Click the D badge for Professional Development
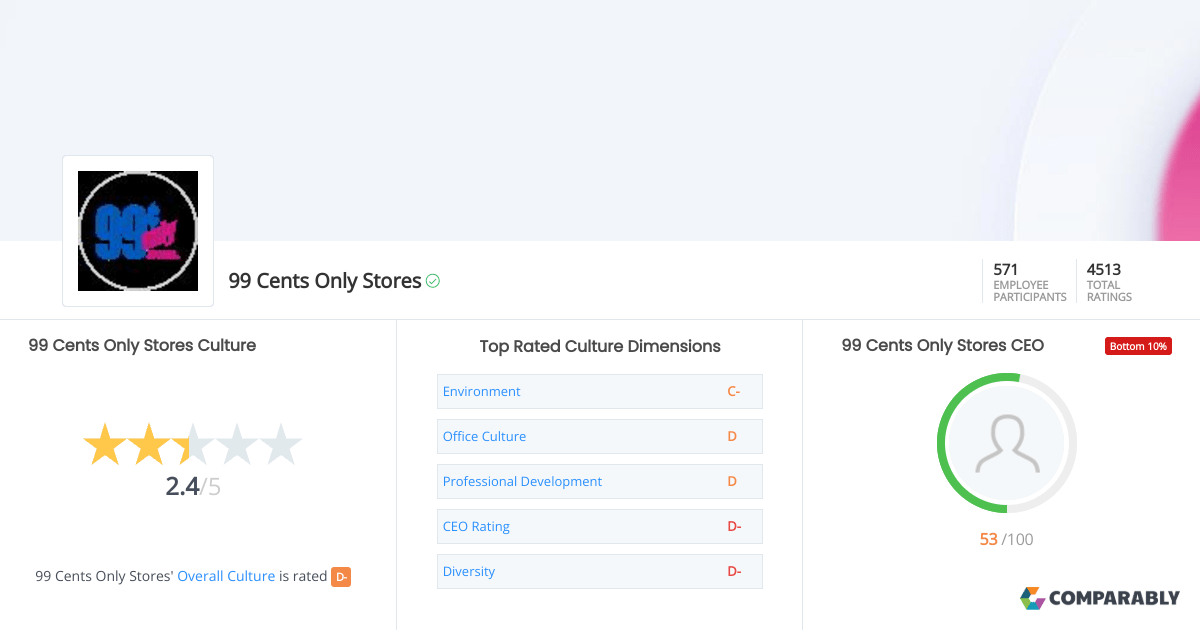The width and height of the screenshot is (1200, 630). pos(733,481)
